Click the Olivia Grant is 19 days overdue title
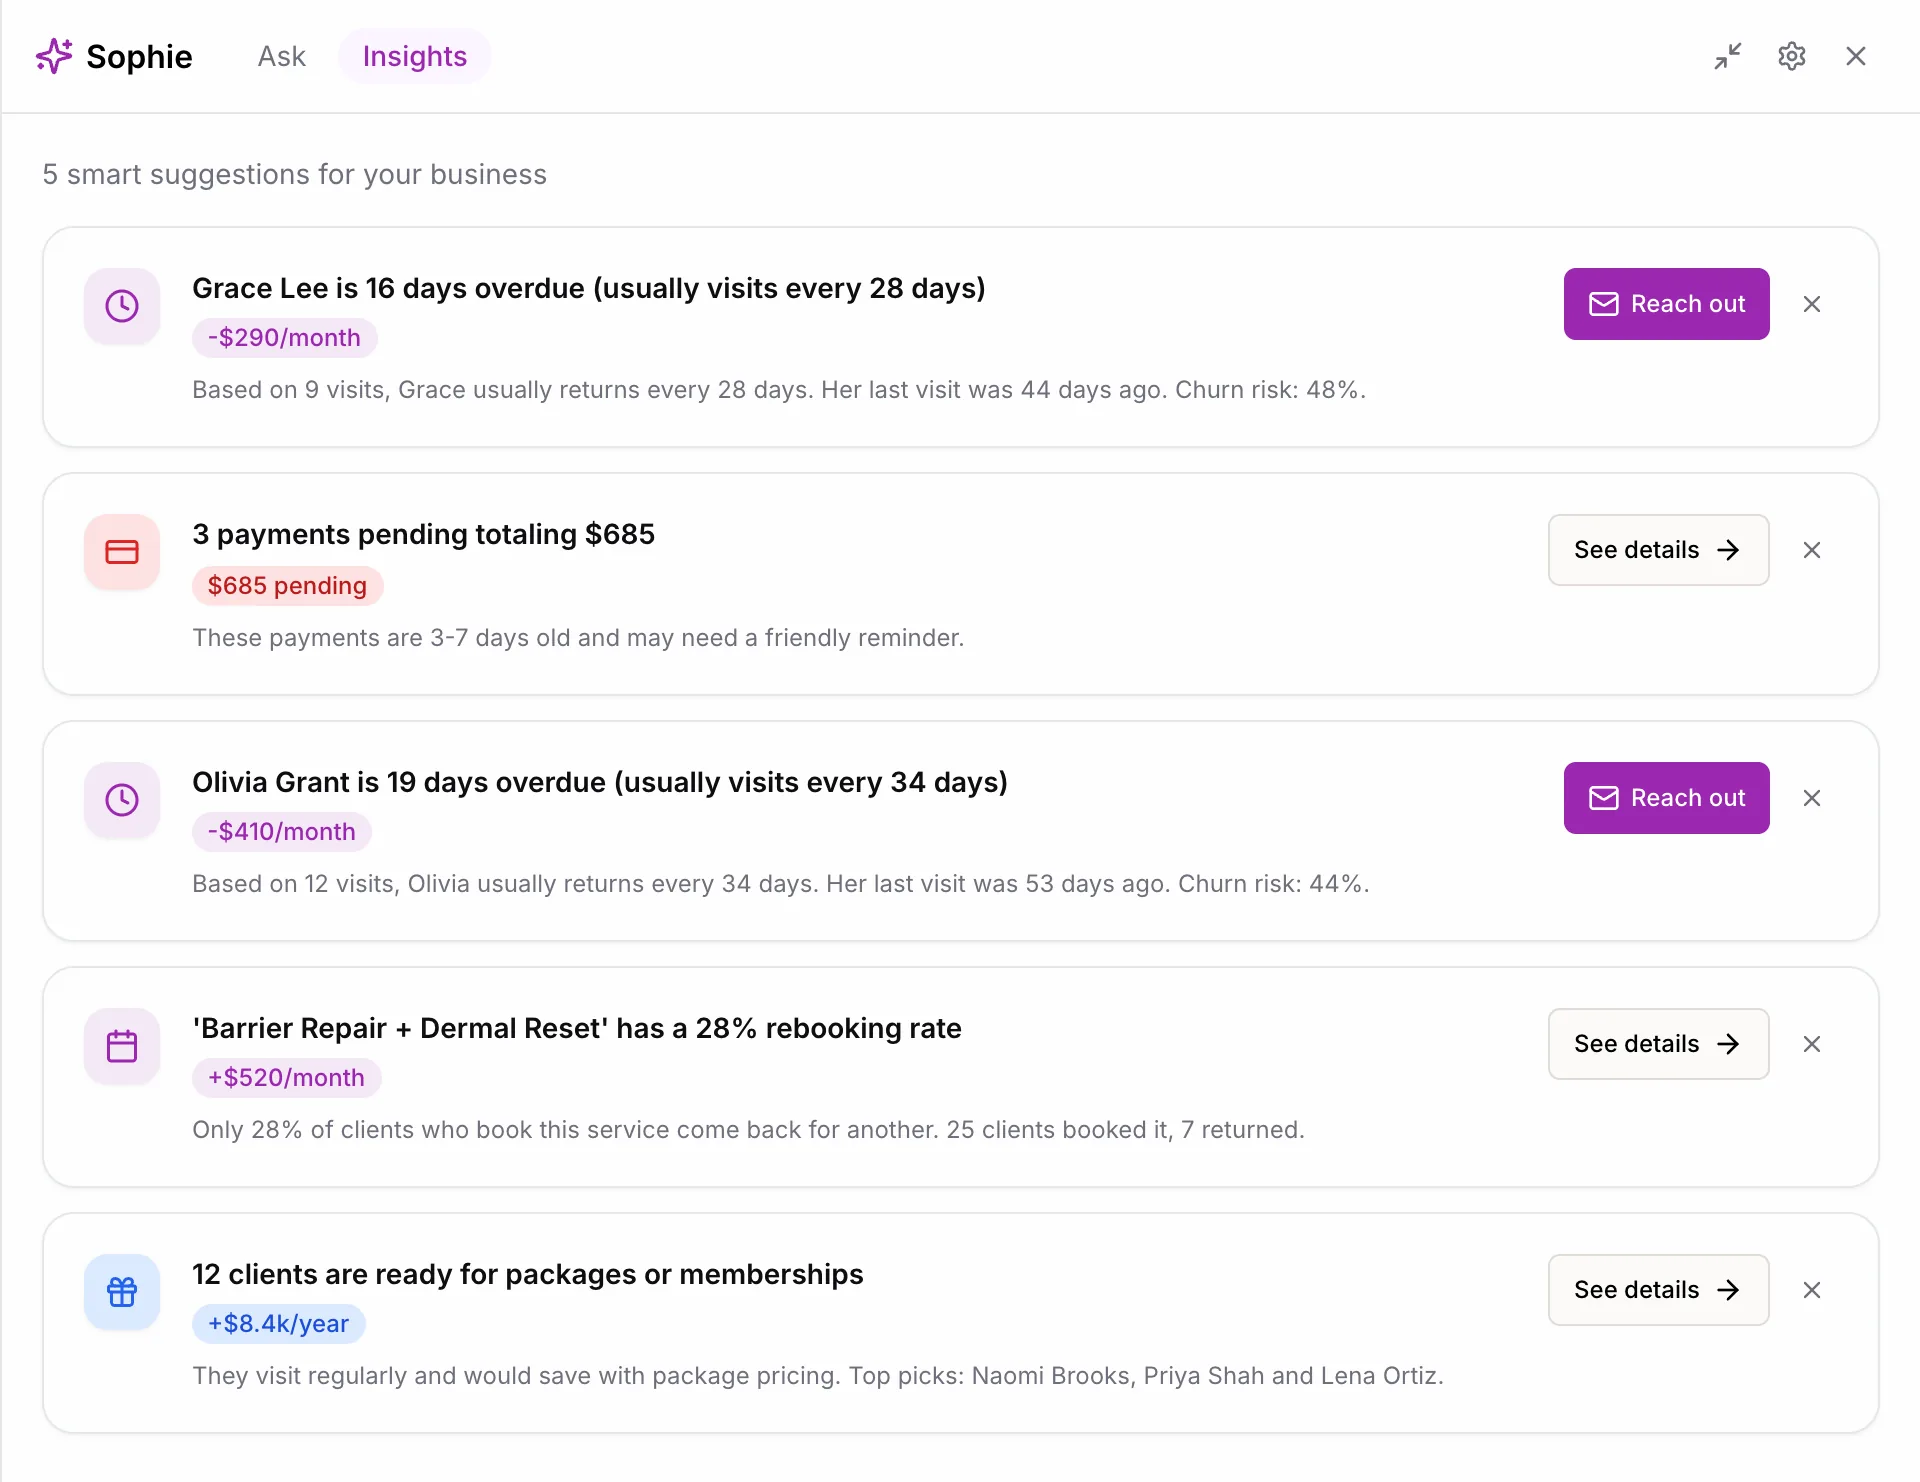The height and width of the screenshot is (1482, 1920). tap(600, 782)
